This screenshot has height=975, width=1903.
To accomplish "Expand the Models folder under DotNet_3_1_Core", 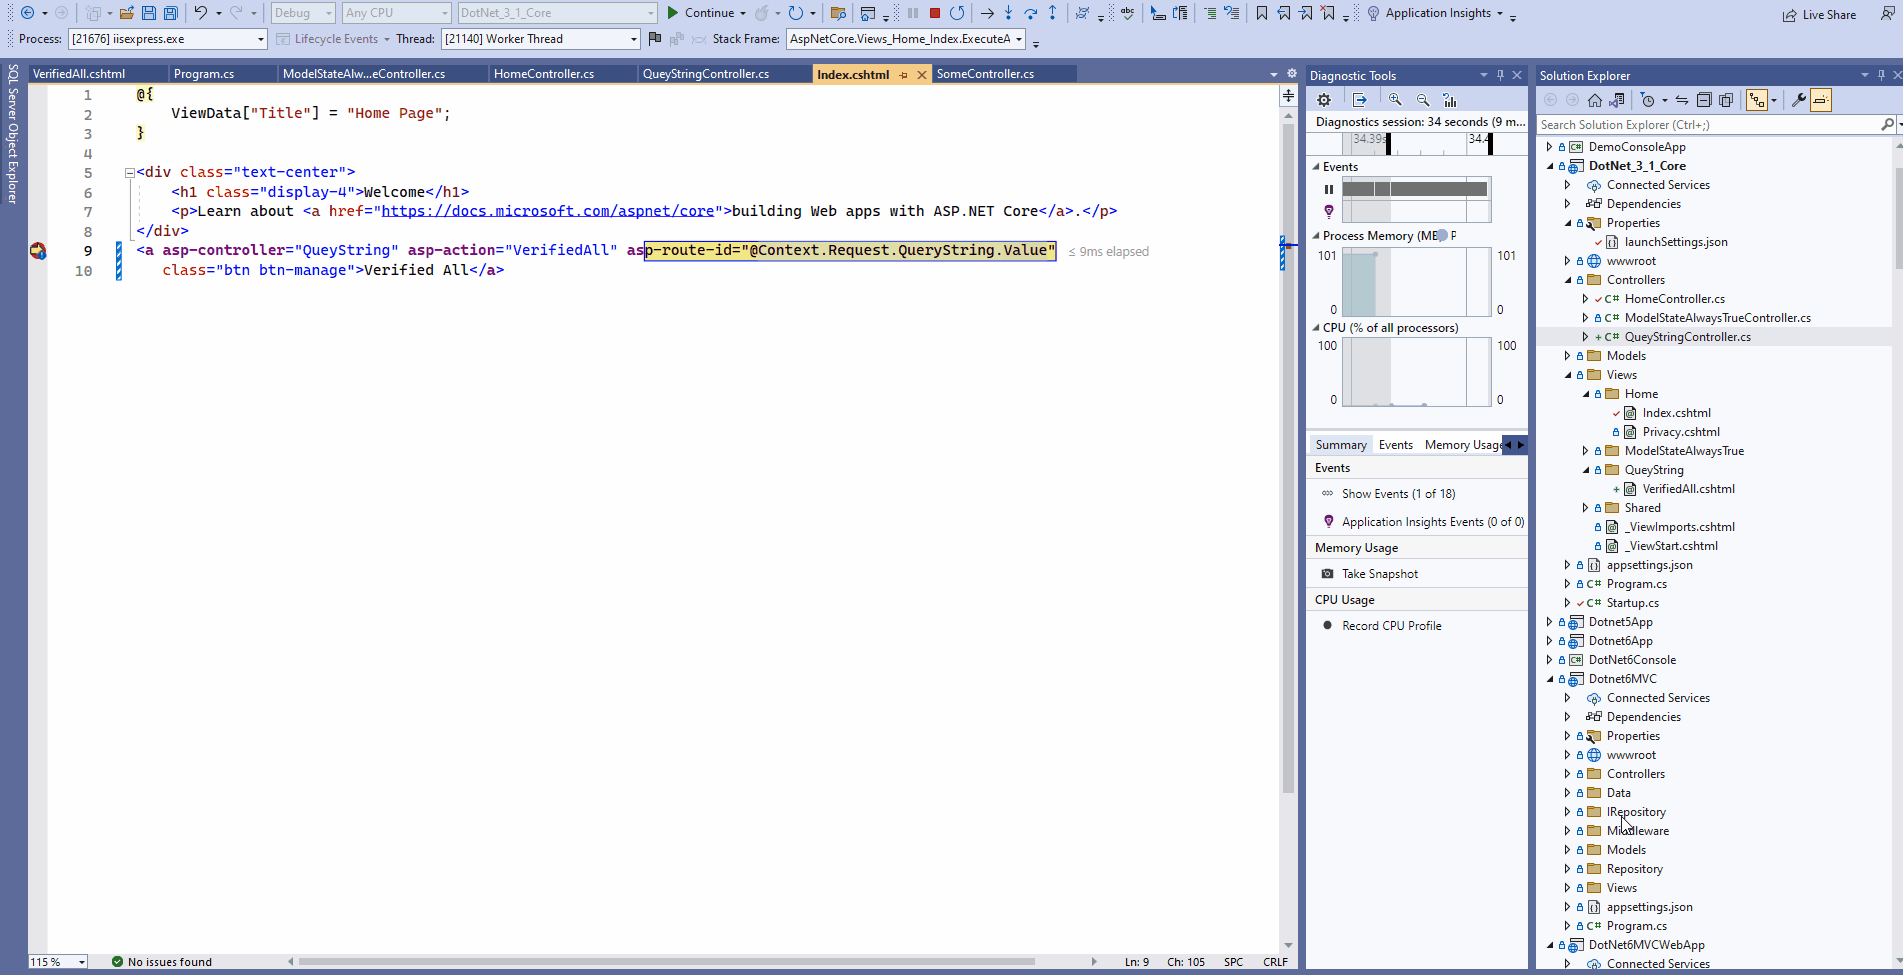I will [x=1568, y=355].
